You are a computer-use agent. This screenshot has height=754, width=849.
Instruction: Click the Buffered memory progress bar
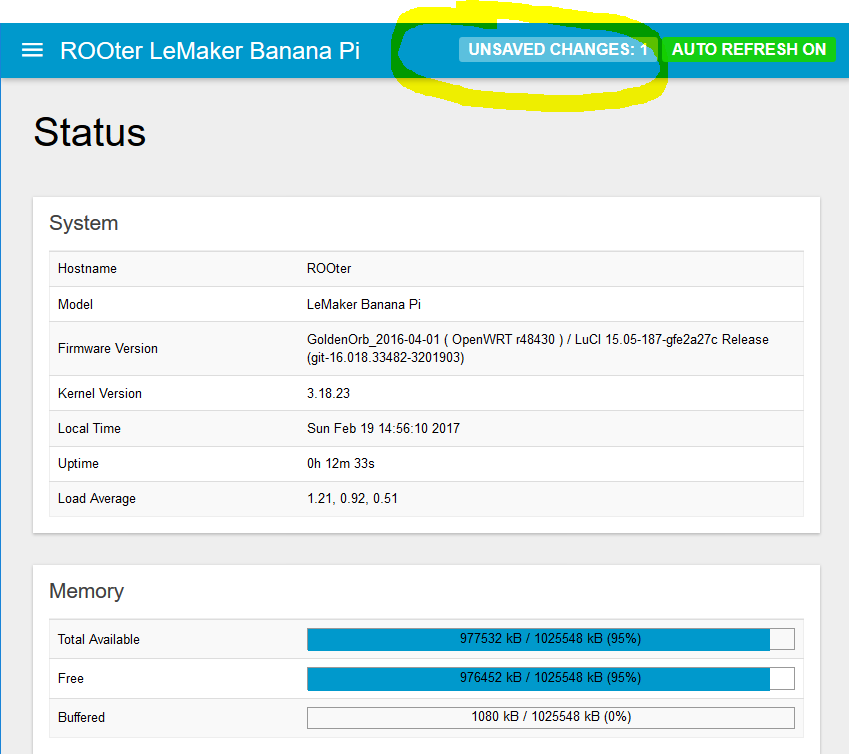[x=551, y=718]
